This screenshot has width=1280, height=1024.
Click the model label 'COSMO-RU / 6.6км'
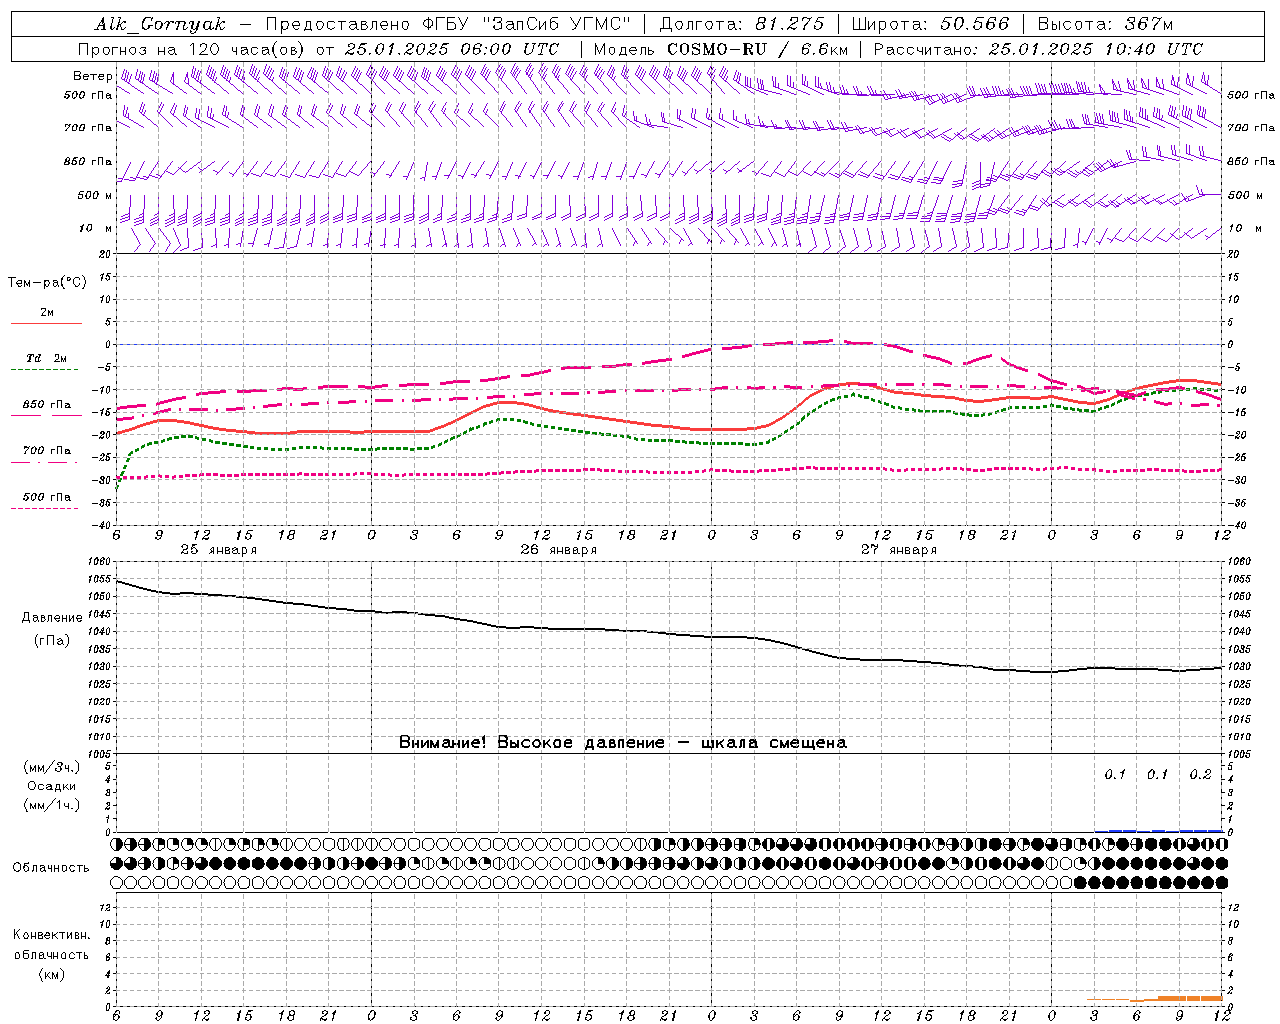(x=758, y=49)
